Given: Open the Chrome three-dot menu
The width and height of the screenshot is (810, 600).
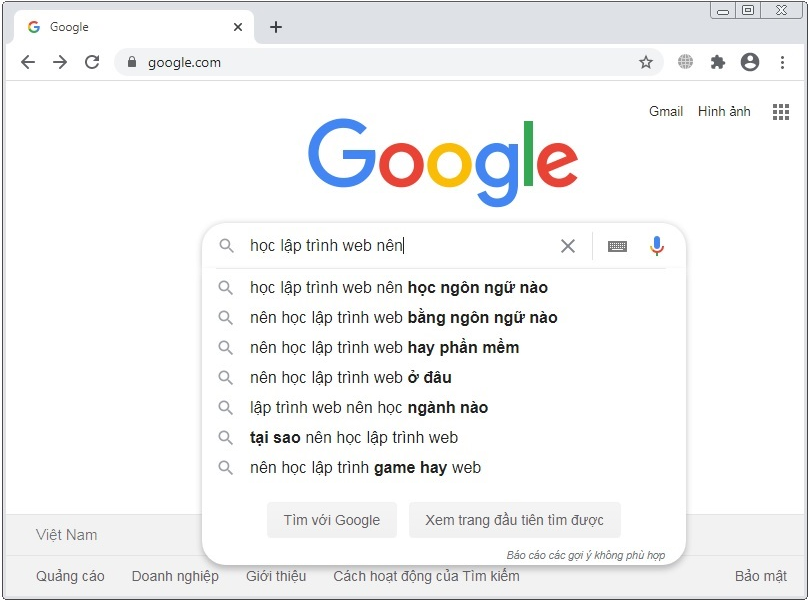Looking at the screenshot, I should [x=782, y=62].
